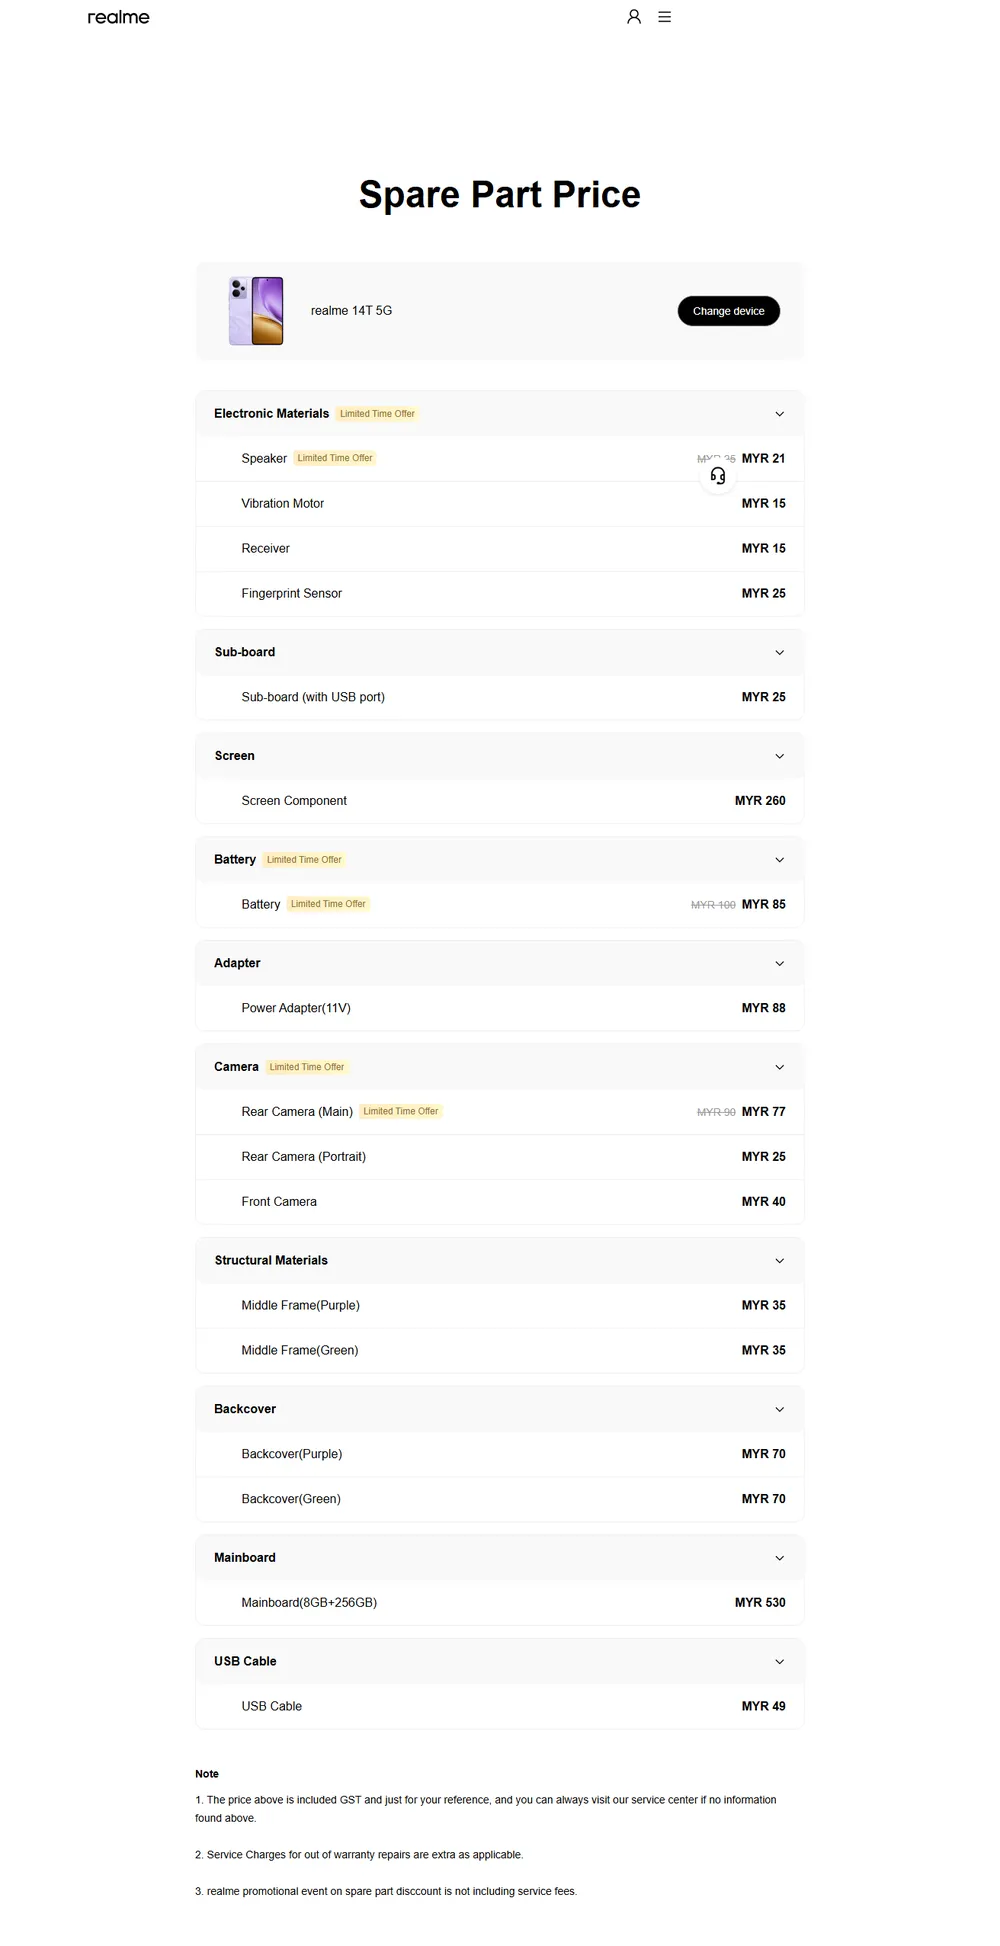
Task: Collapse the Structural Materials section chevron
Action: (780, 1261)
